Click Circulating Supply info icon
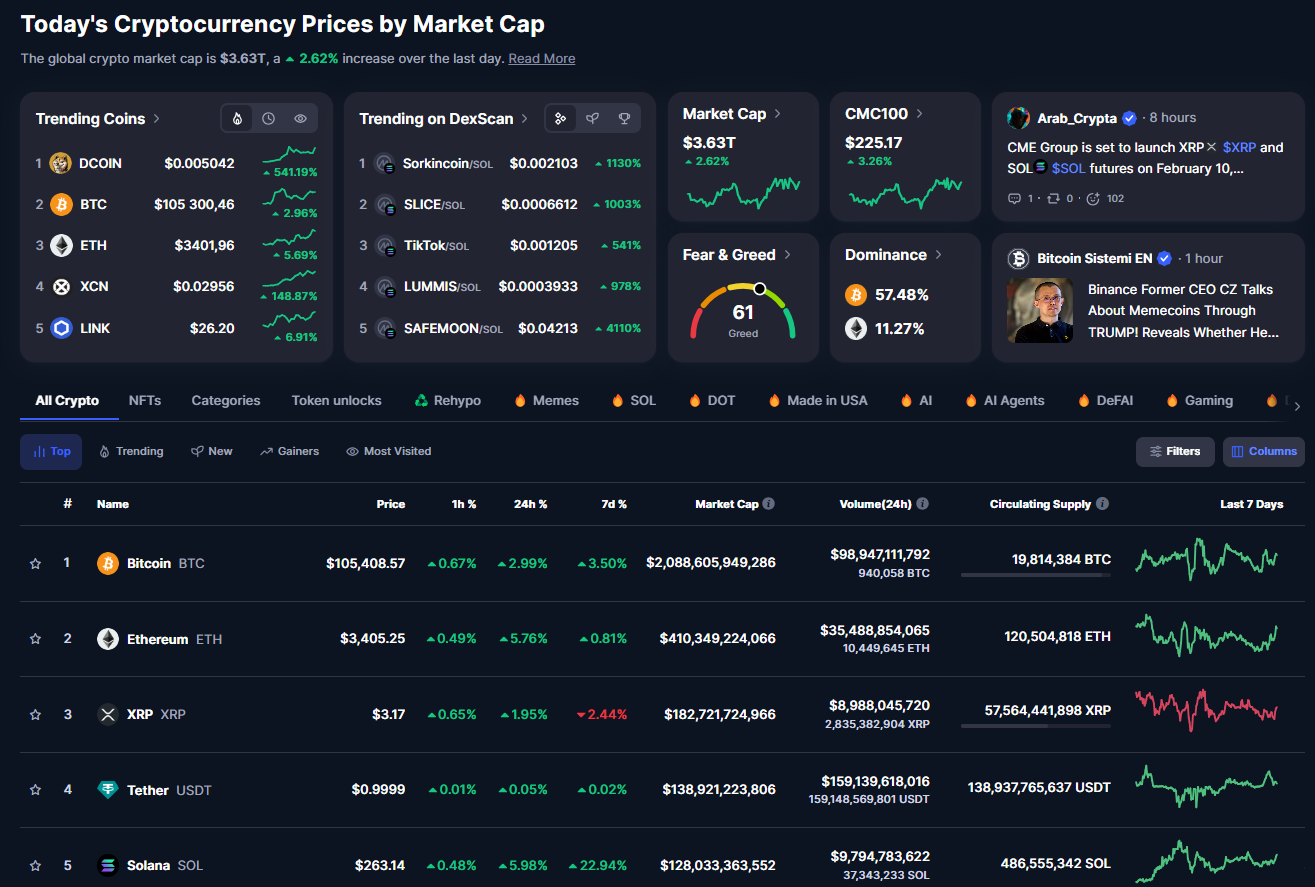 click(x=1102, y=504)
